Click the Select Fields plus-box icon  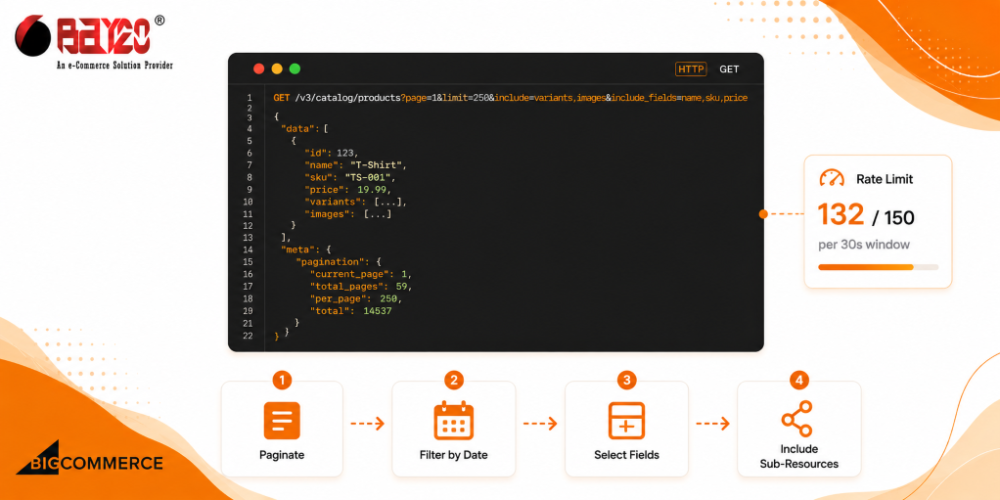click(x=626, y=420)
